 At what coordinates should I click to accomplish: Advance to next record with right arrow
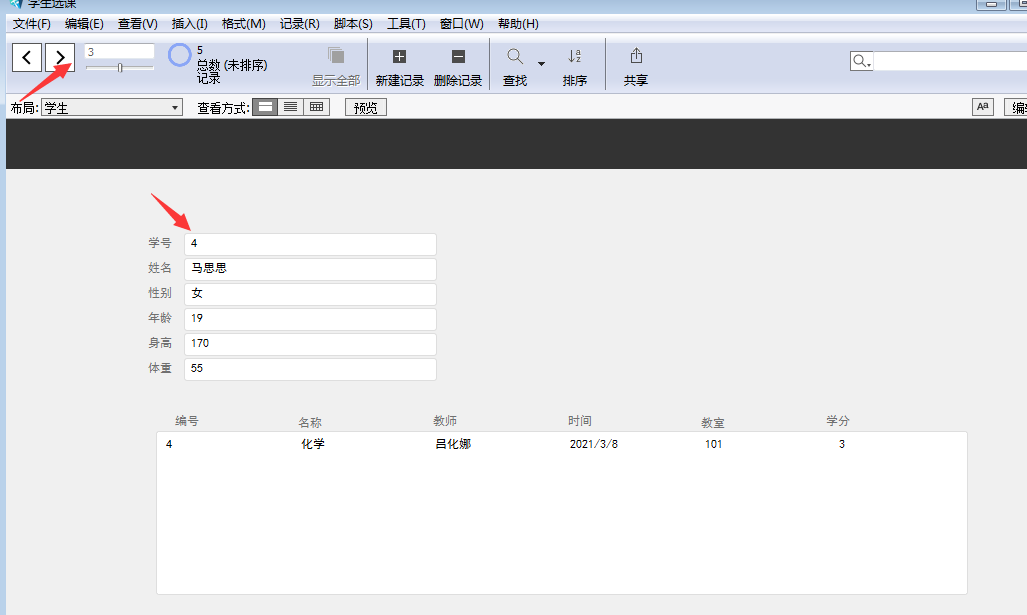pyautogui.click(x=59, y=57)
